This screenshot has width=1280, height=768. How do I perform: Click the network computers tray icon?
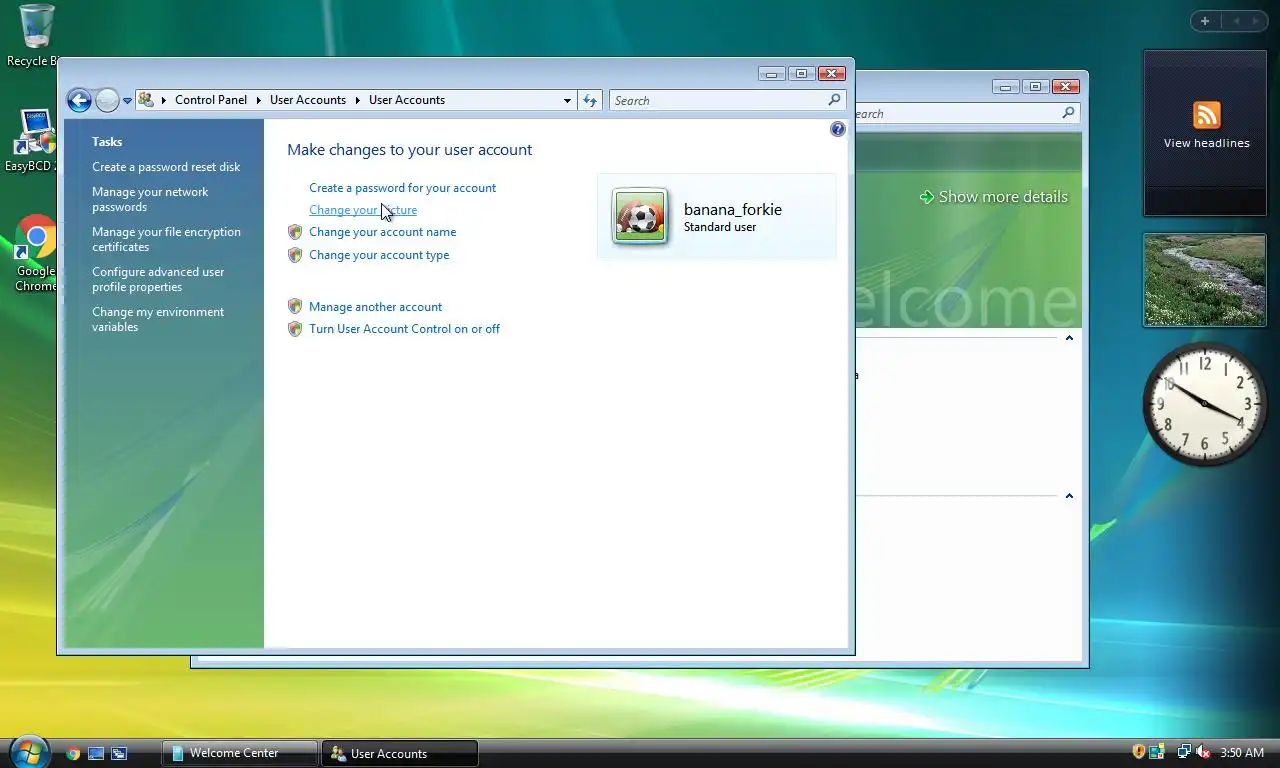pos(1184,752)
